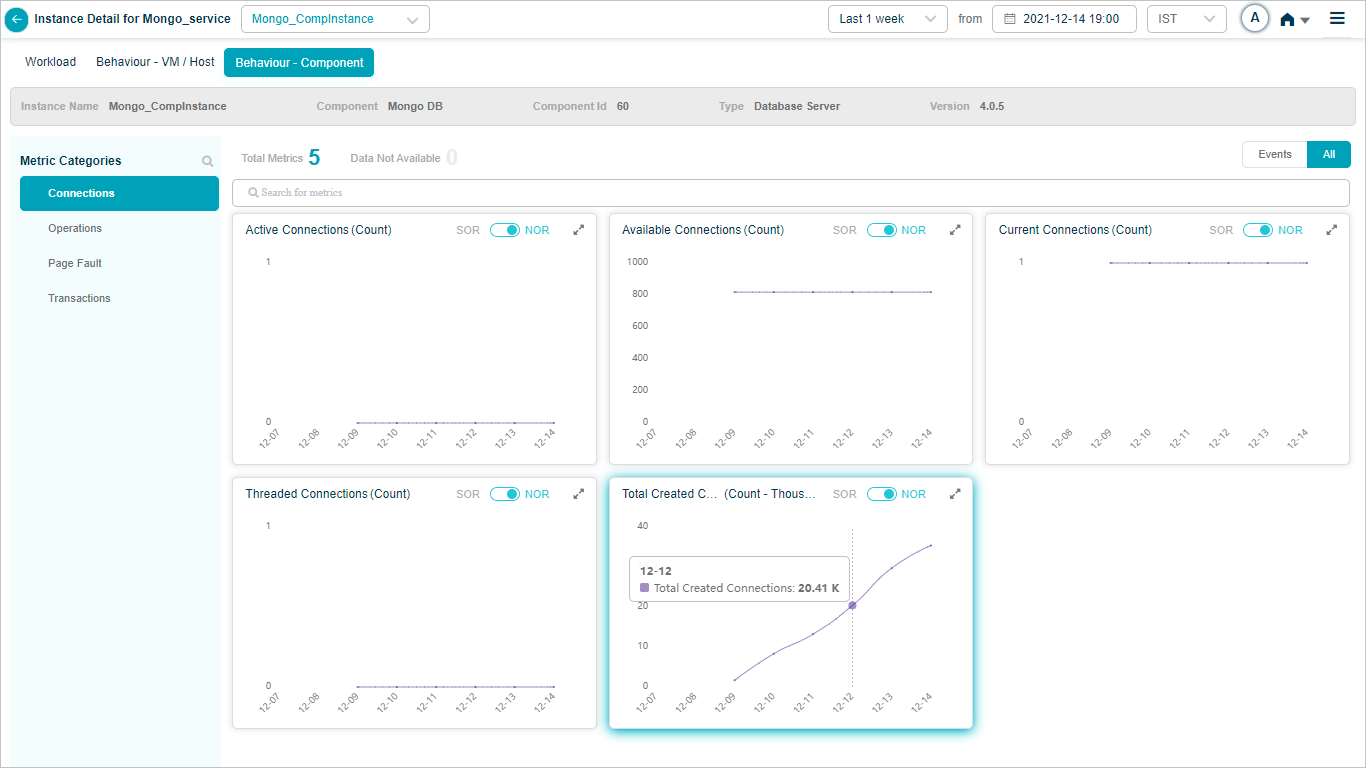The width and height of the screenshot is (1366, 768).
Task: Toggle SOR/NOR switch on Total Created Connections
Action: (x=881, y=494)
